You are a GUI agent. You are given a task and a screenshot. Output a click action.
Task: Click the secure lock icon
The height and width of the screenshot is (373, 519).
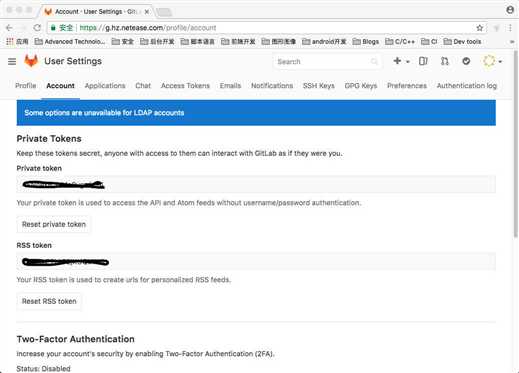53,28
